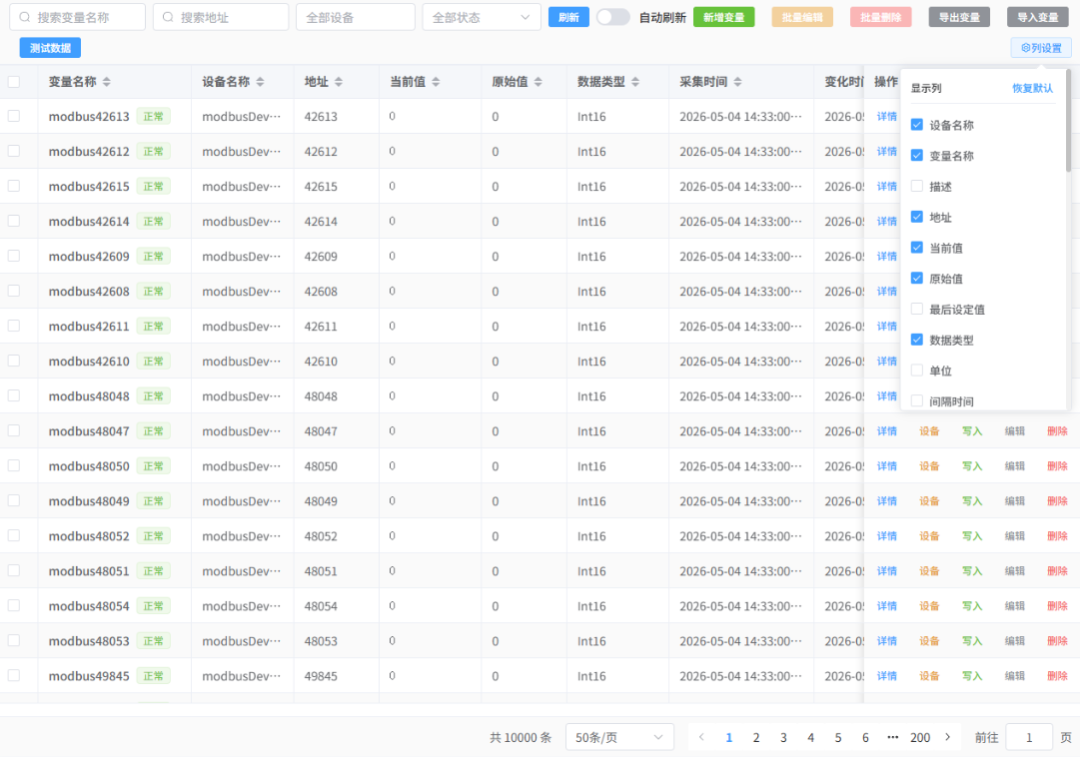Click the 导出变量 button
This screenshot has height=757, width=1080.
[959, 17]
